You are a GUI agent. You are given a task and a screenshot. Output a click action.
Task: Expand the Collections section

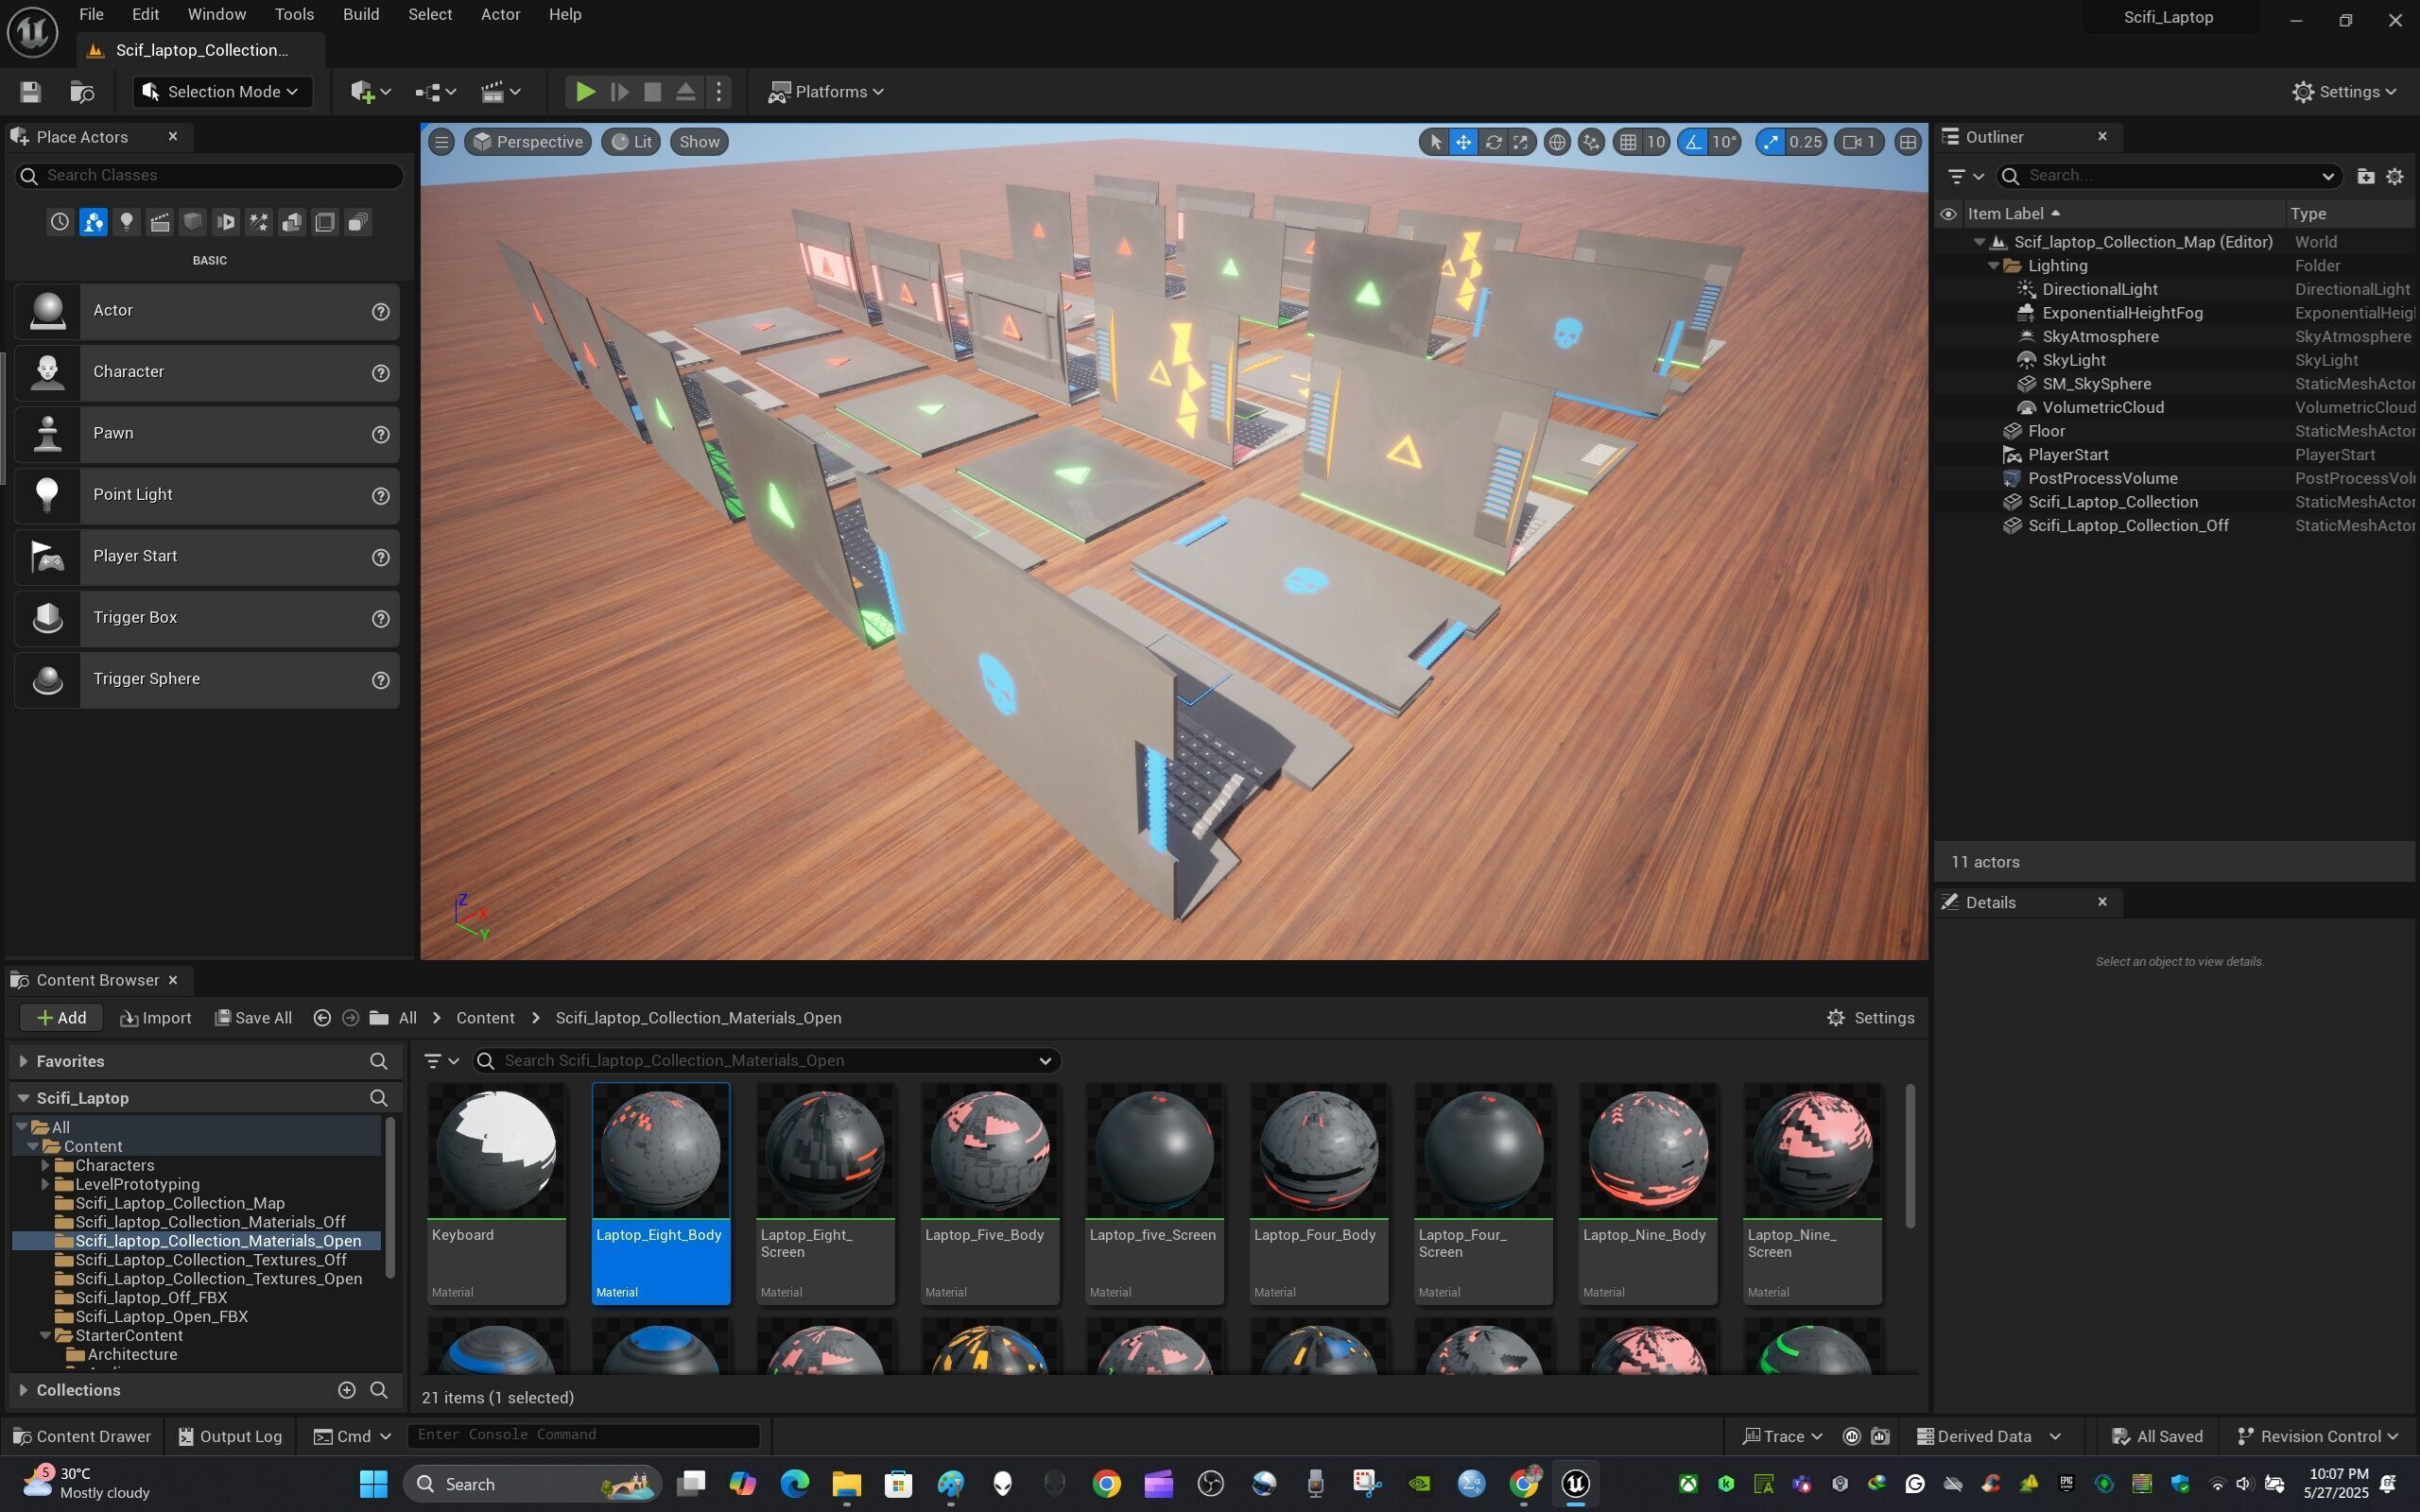(23, 1390)
